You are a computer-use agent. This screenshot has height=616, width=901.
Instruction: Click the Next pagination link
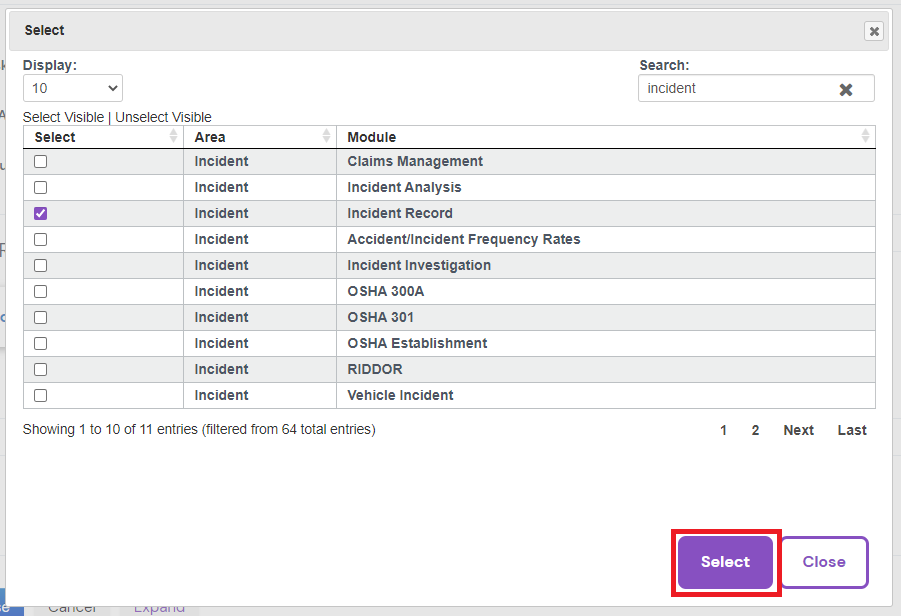[798, 430]
